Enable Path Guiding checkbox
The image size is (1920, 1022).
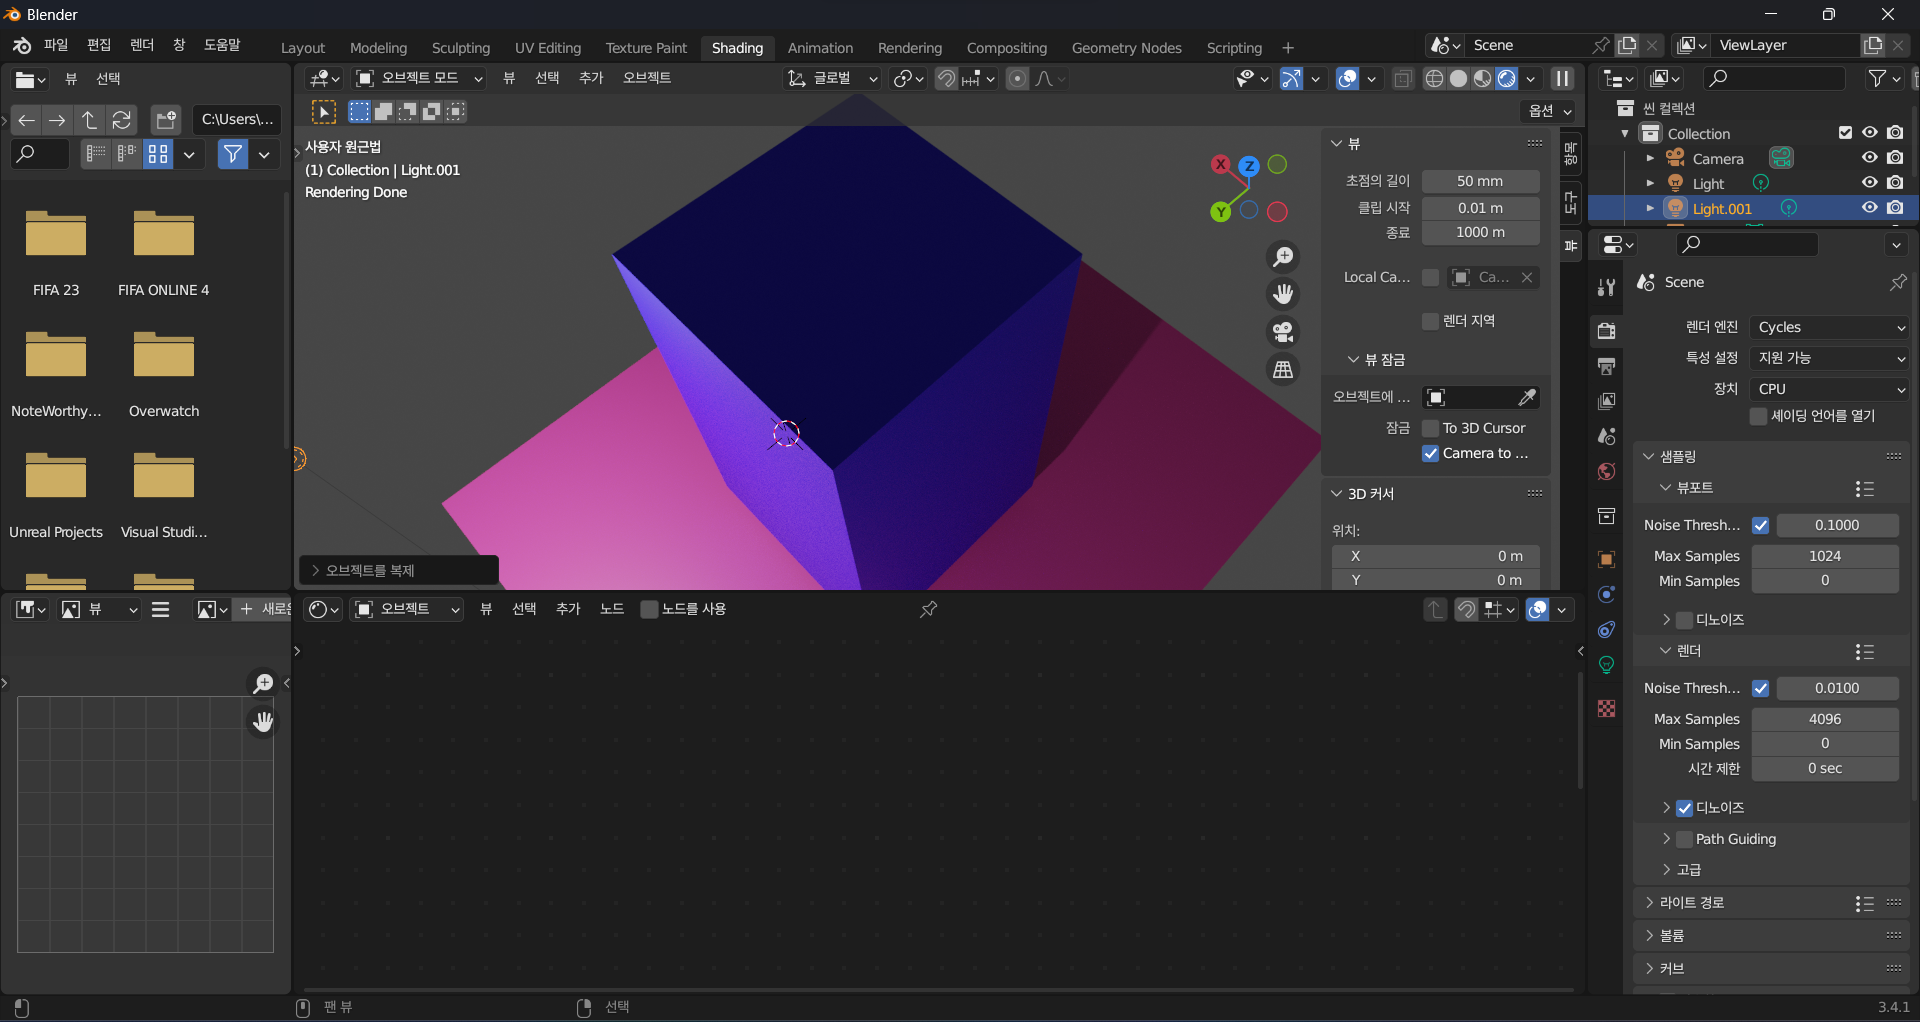pyautogui.click(x=1684, y=839)
